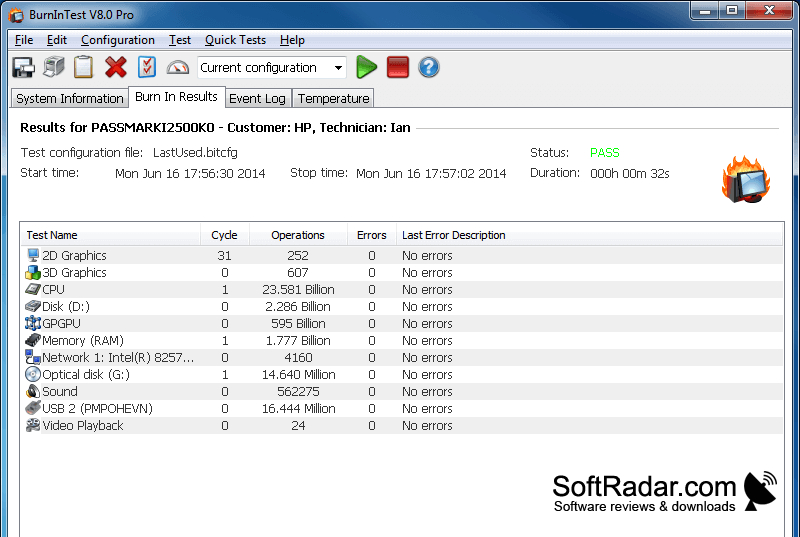Switch to the Temperature tab

pos(333,98)
